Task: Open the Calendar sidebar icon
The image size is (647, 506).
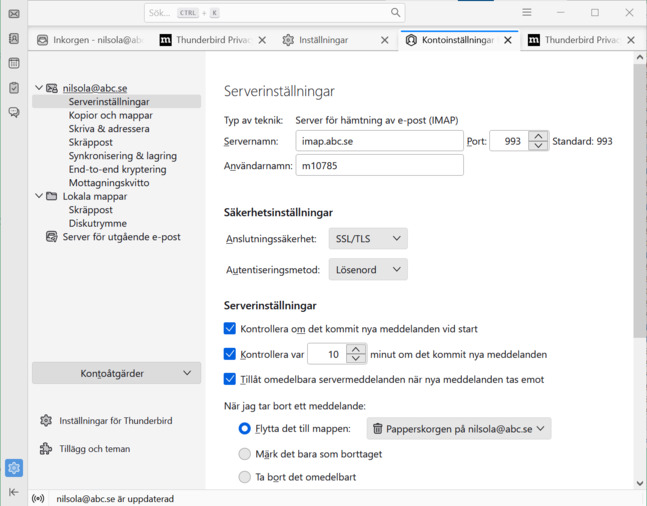Action: point(14,63)
